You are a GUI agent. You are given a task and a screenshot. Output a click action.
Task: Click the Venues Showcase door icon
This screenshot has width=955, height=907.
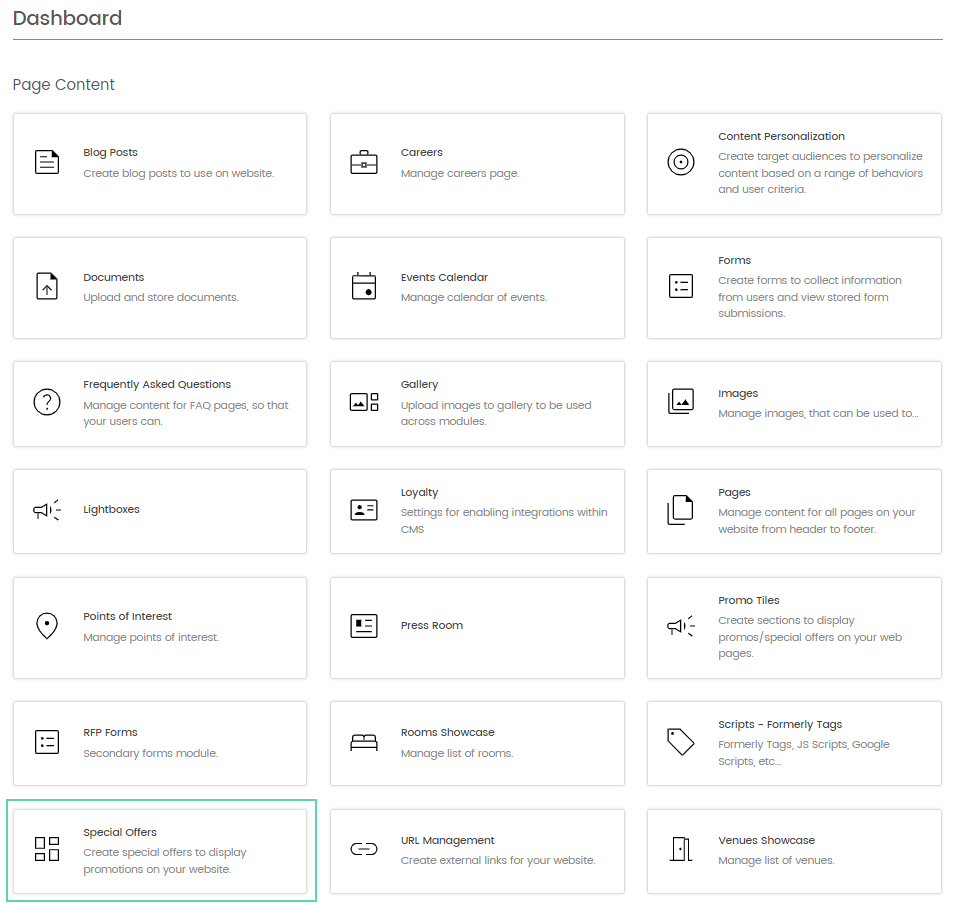(x=680, y=849)
